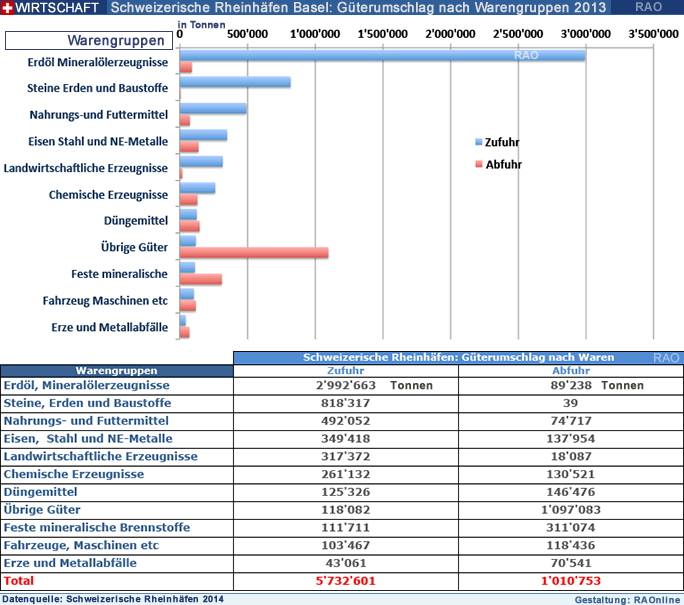The width and height of the screenshot is (684, 605).
Task: Select the Zufuhr column header in table
Action: [345, 371]
